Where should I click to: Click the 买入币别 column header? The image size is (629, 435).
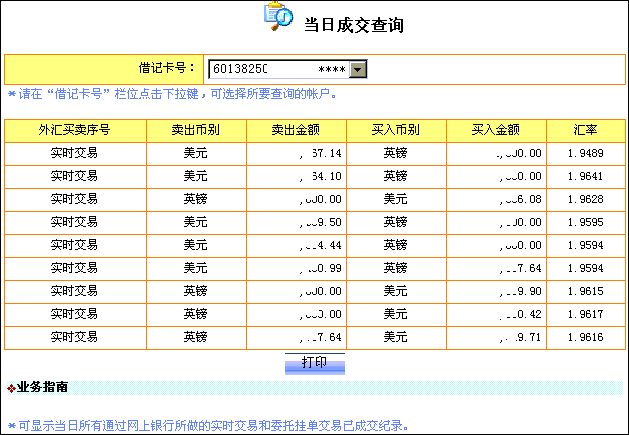396,130
